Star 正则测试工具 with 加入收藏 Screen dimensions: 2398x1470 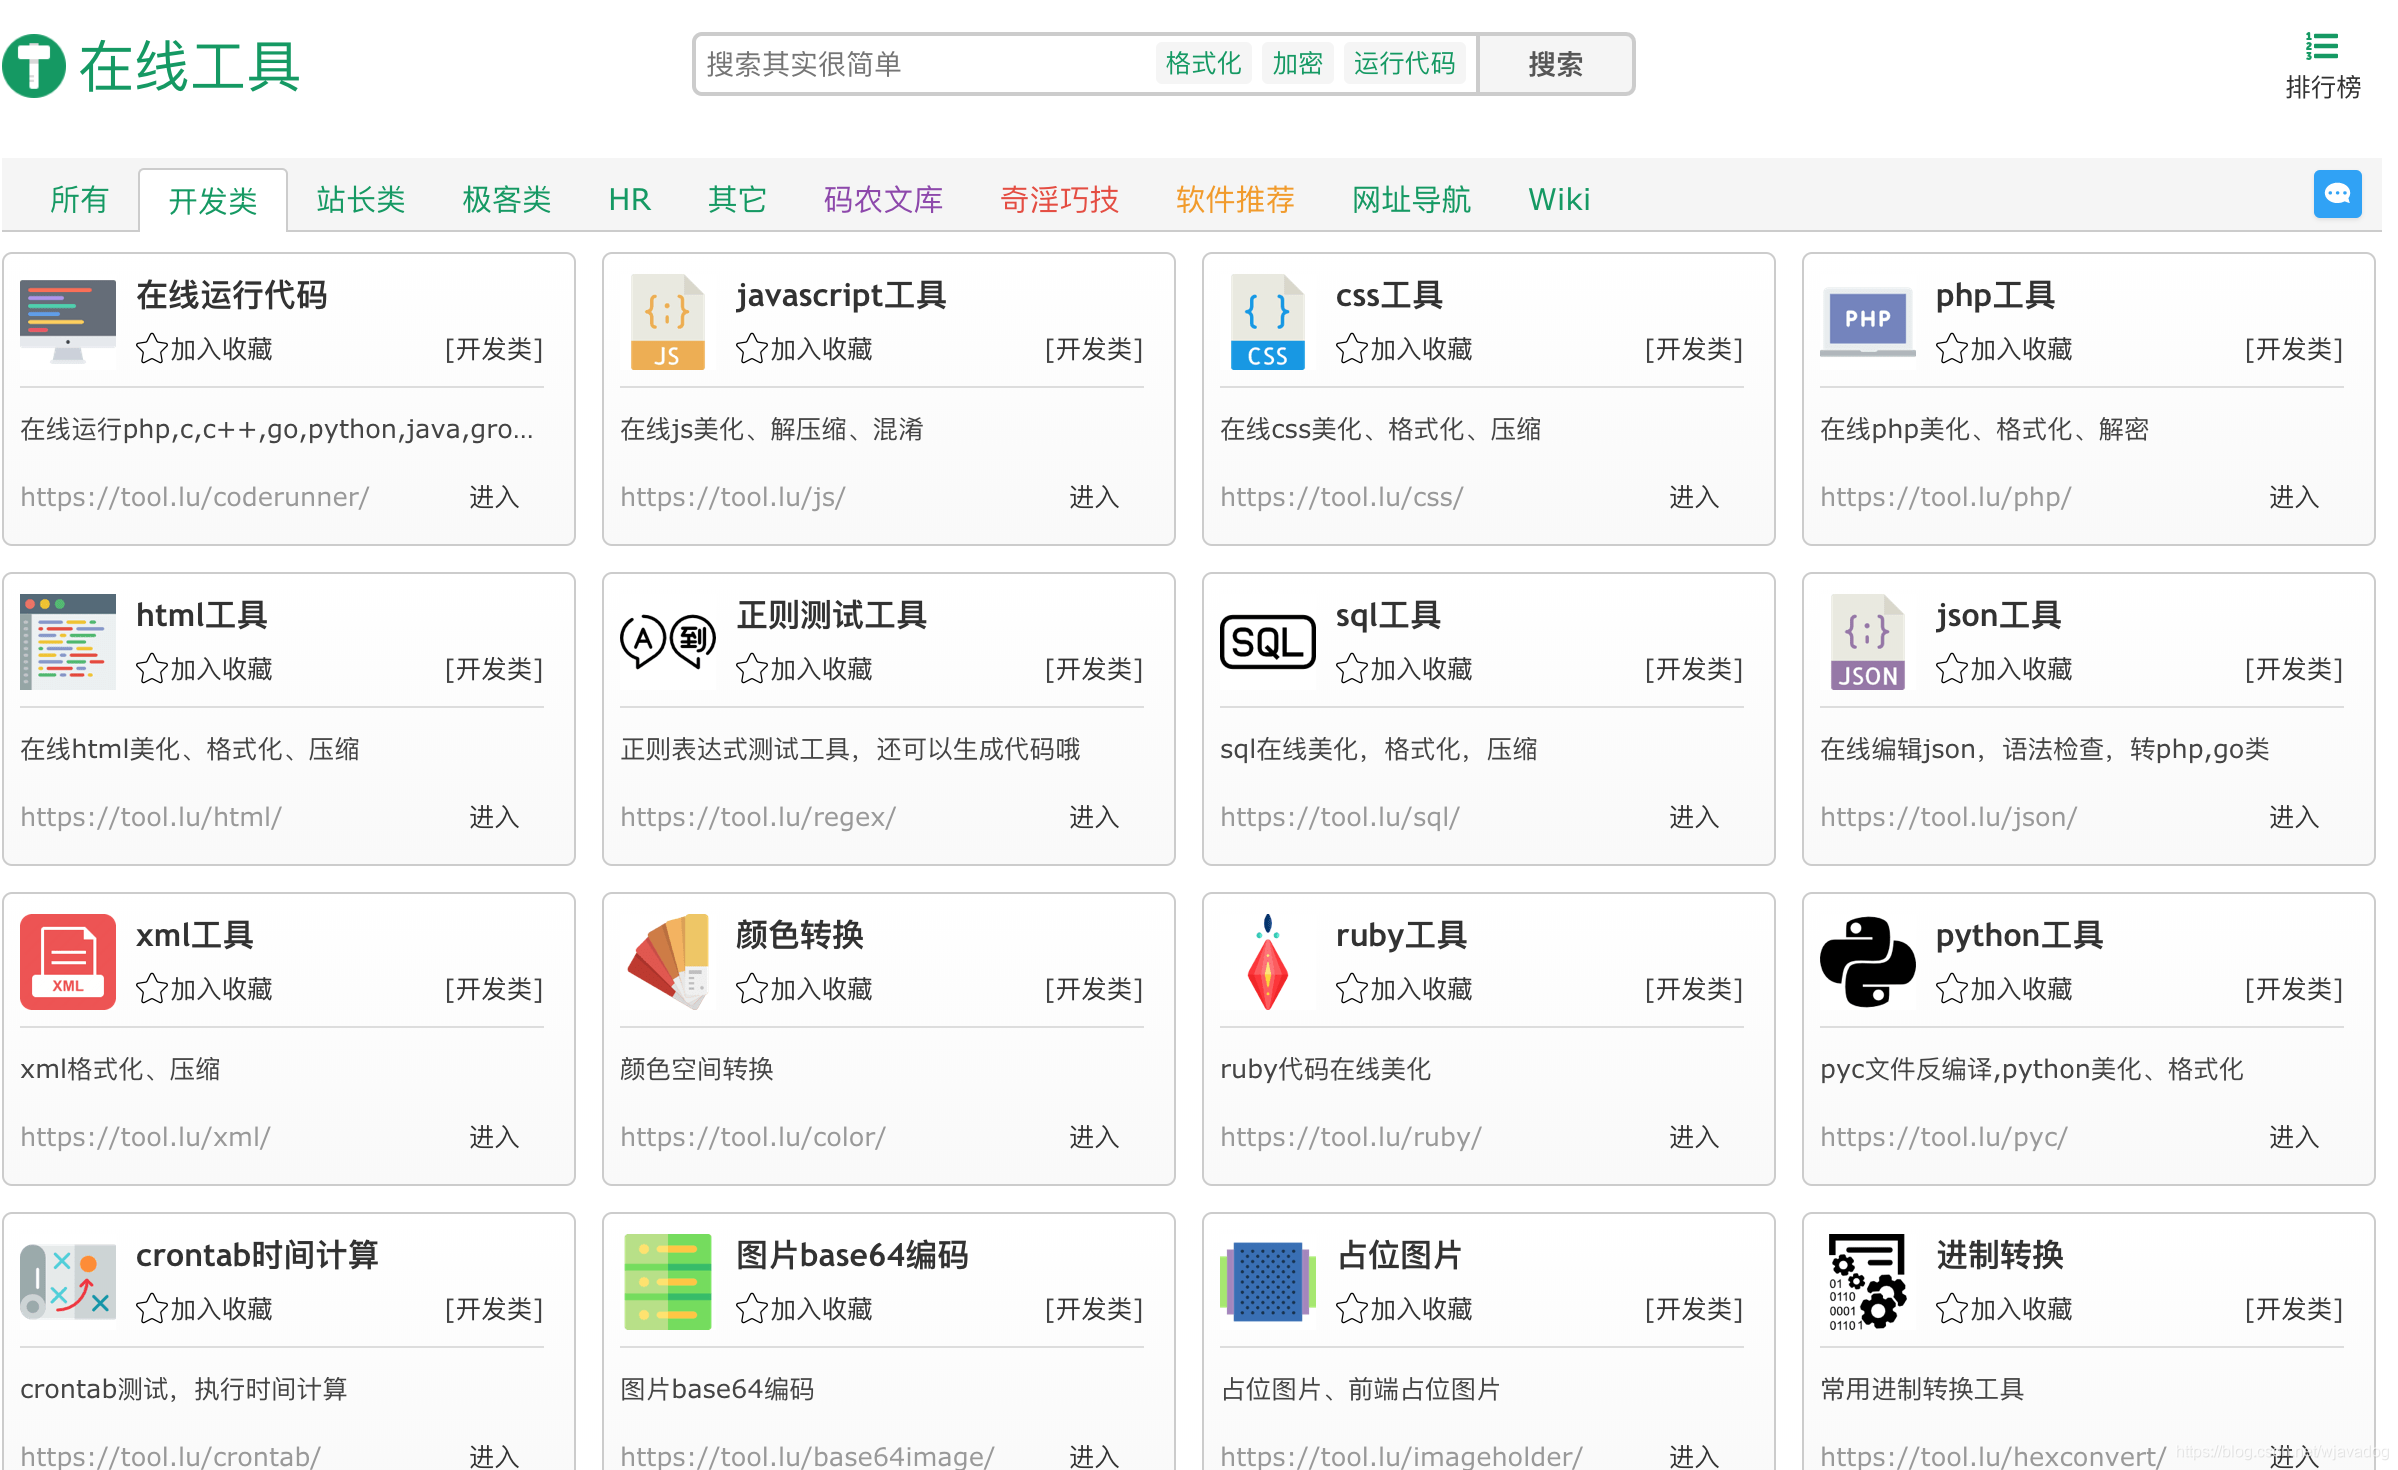pyautogui.click(x=805, y=669)
